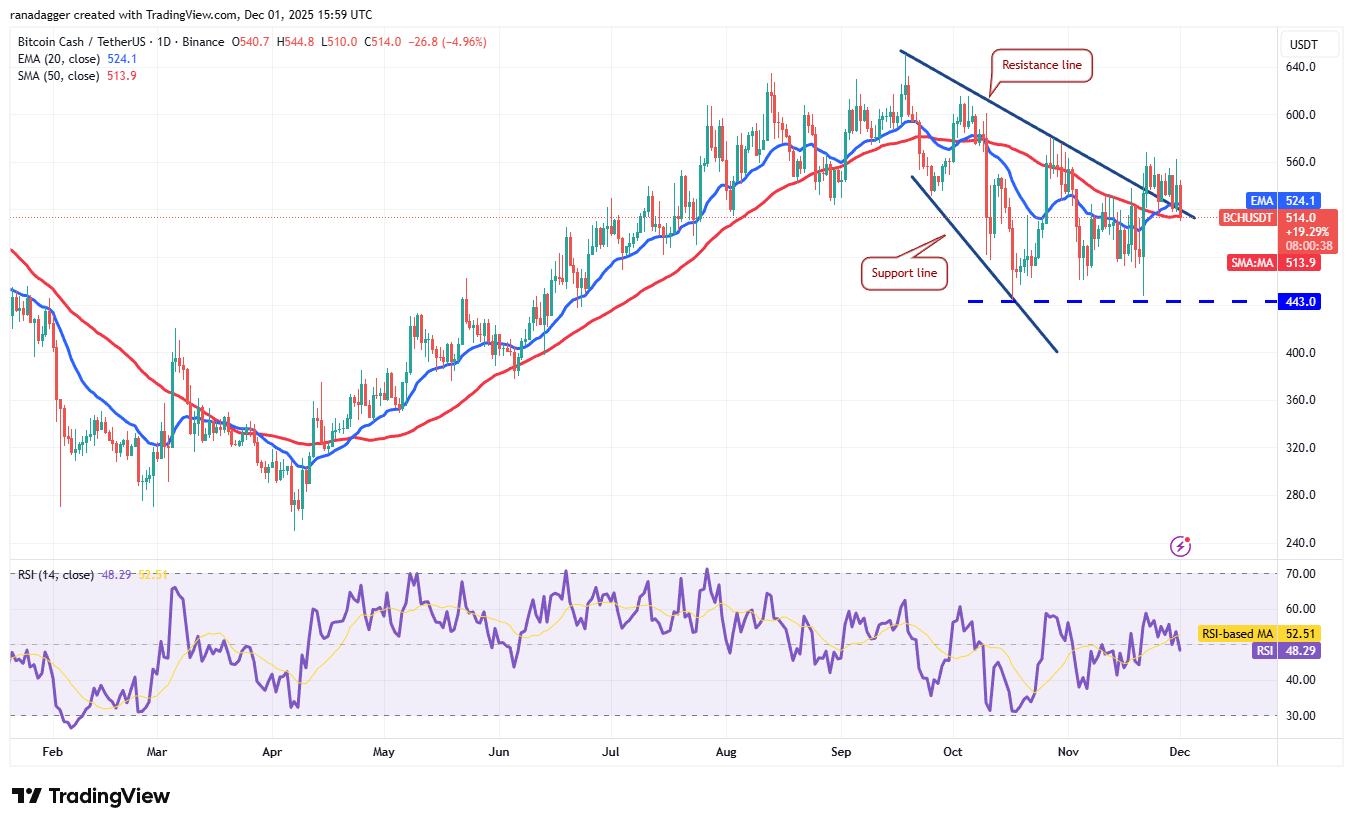Click the blue 443.0 price level tag
This screenshot has height=826, width=1353.
coord(1299,301)
